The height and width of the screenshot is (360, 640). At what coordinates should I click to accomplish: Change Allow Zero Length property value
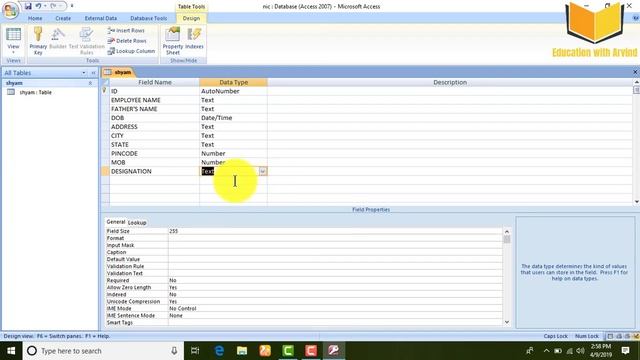click(x=335, y=287)
